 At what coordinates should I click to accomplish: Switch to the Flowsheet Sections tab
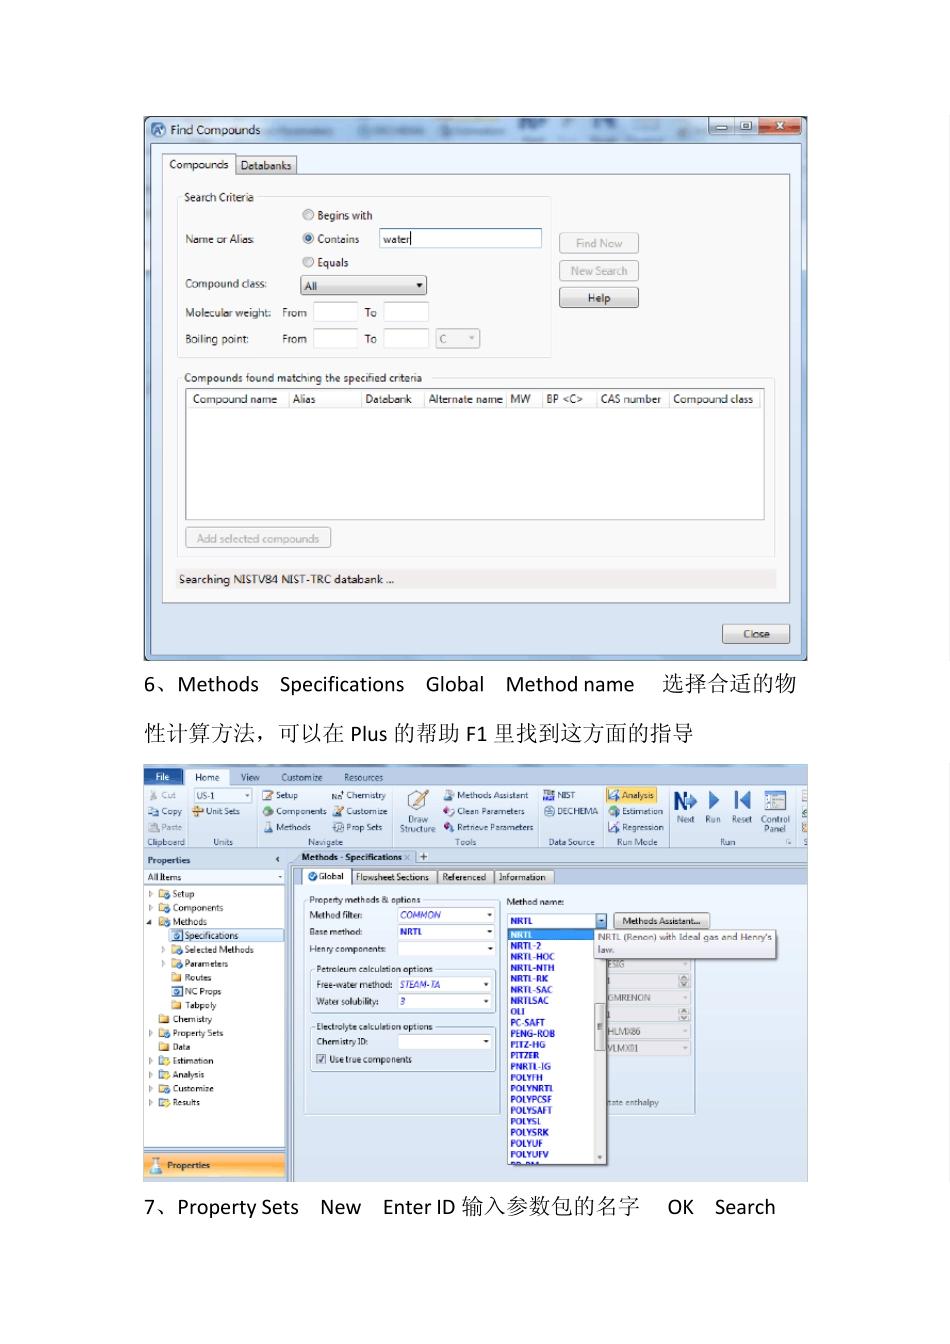point(392,877)
